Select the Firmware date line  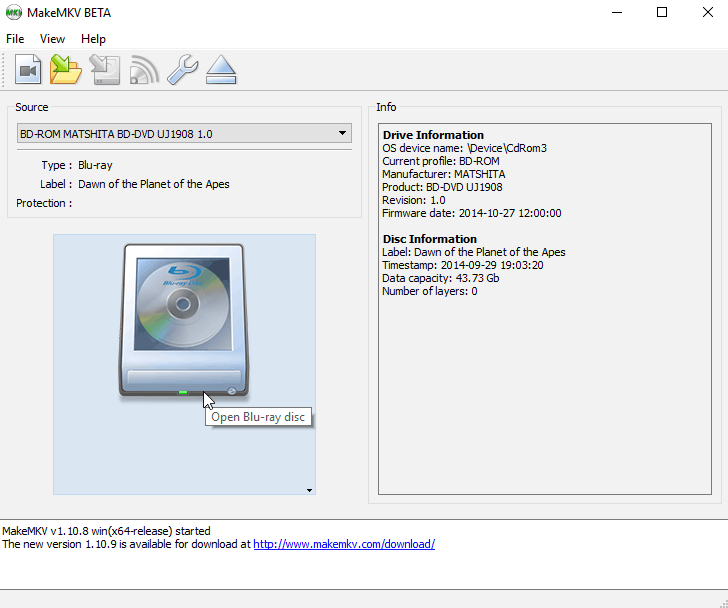[472, 213]
